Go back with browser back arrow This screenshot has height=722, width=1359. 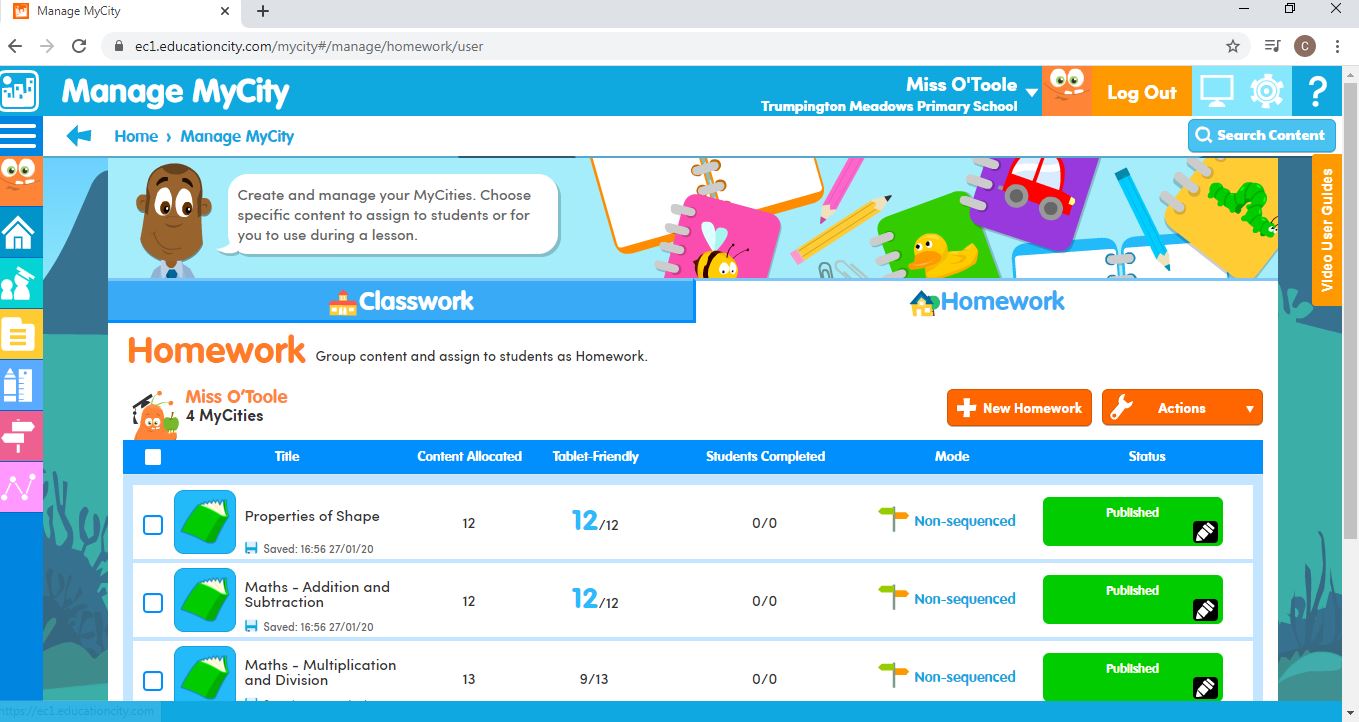(15, 46)
